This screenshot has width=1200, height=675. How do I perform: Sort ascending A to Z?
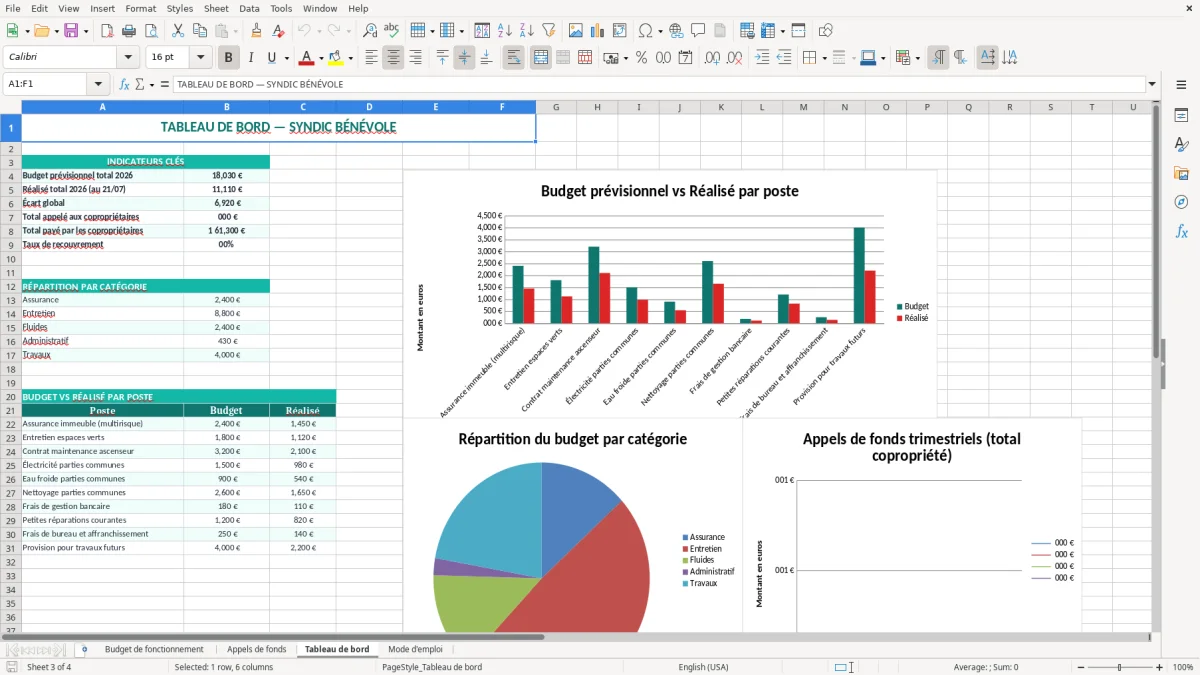(504, 31)
